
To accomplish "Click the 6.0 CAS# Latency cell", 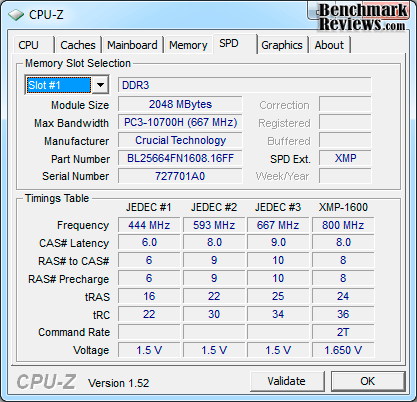I will pos(149,242).
